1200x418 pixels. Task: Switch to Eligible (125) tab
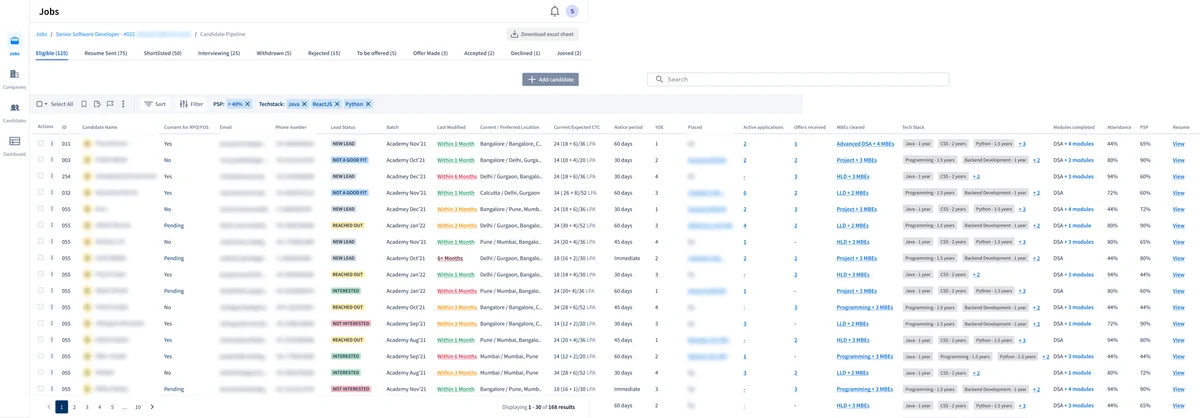52,53
